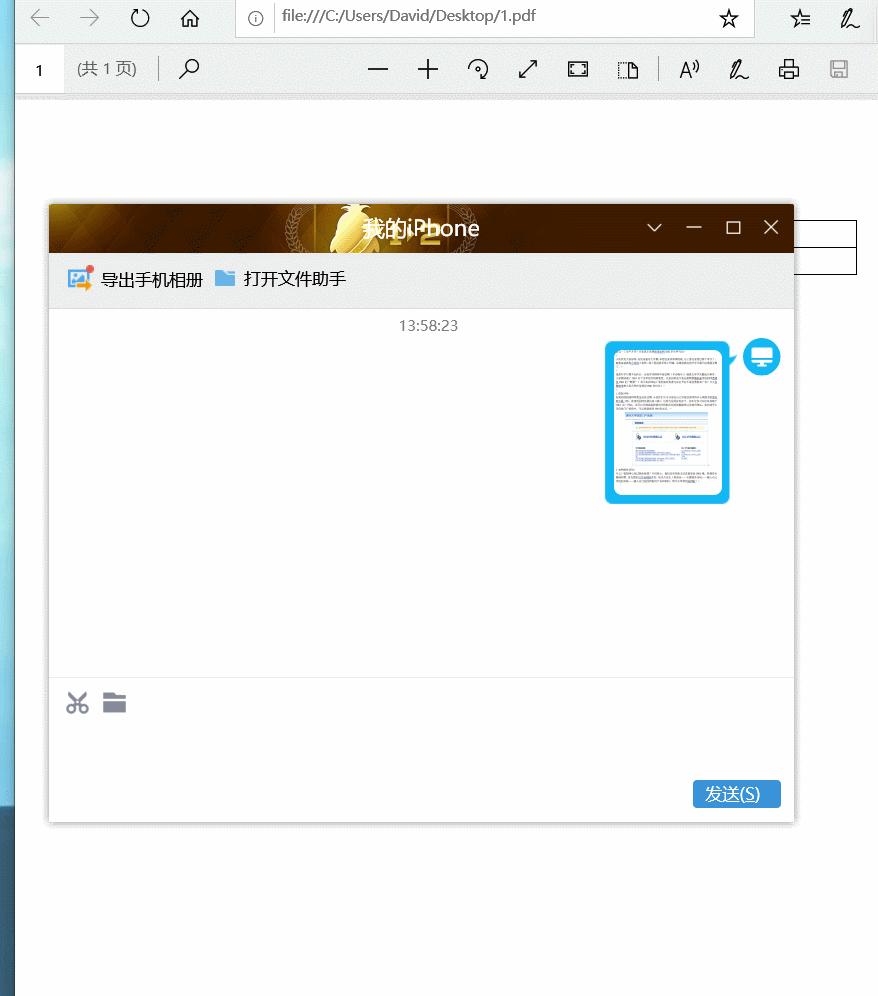The width and height of the screenshot is (878, 996).
Task: Open dropdown arrow in iPhone window title bar
Action: tap(654, 227)
